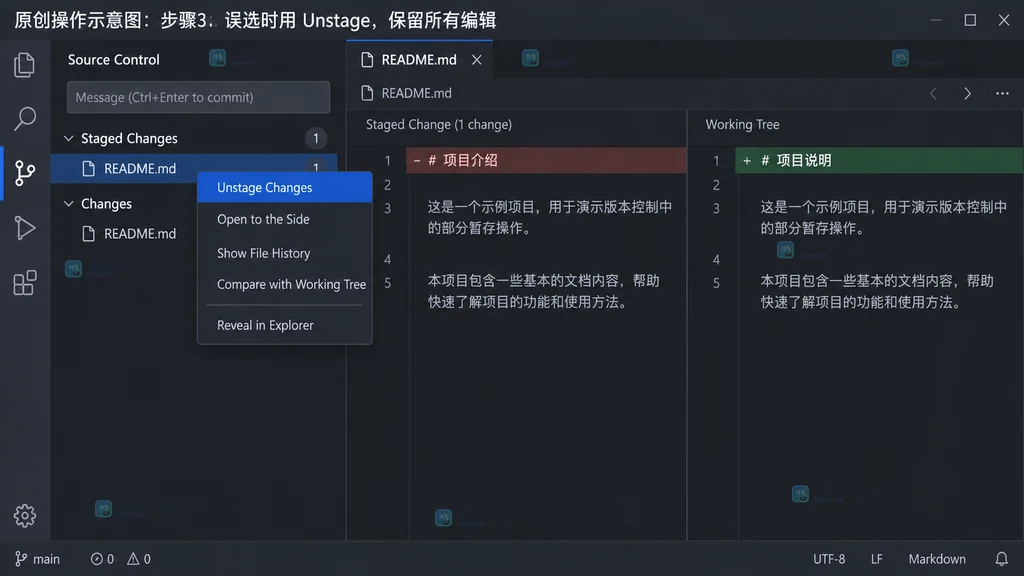Click Working Tree text '本项目包含一些基本的文档内容'
Screen dimensions: 1024x576
tap(857, 281)
